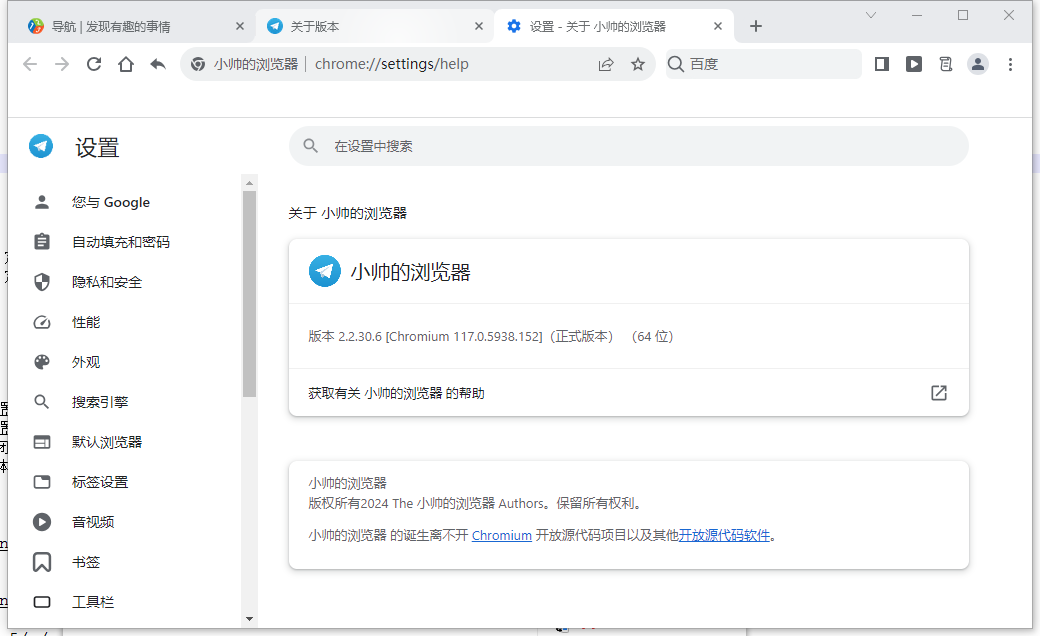Close the browser window
The width and height of the screenshot is (1040, 636).
coord(1009,15)
